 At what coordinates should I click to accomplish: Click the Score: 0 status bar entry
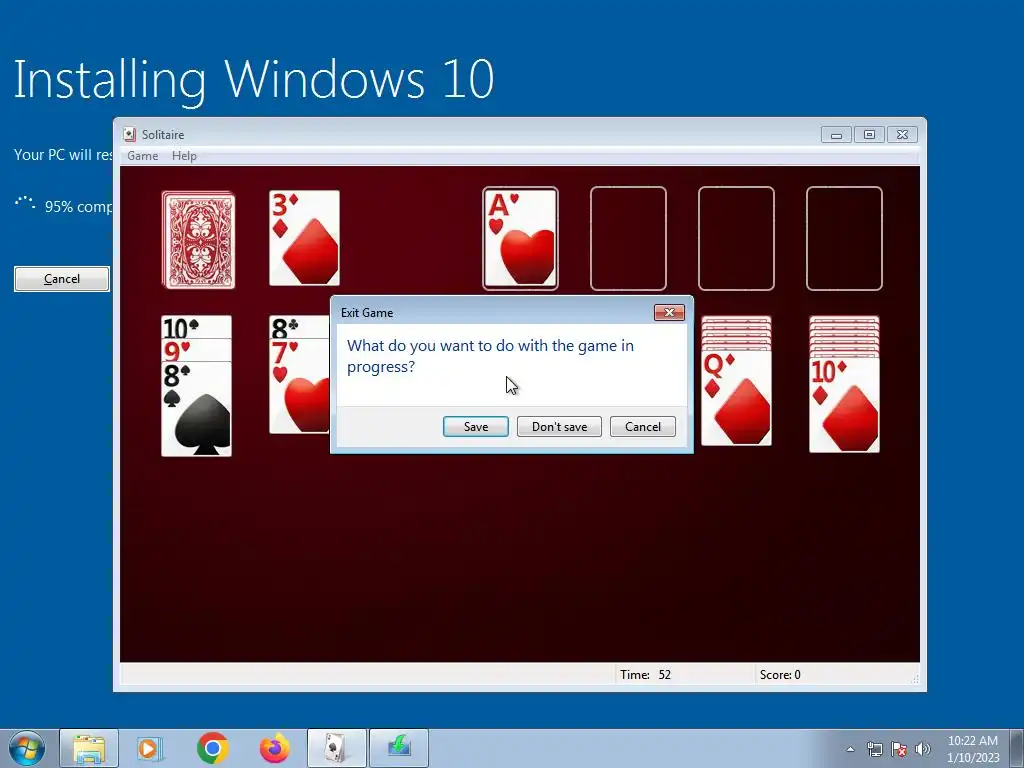click(780, 675)
